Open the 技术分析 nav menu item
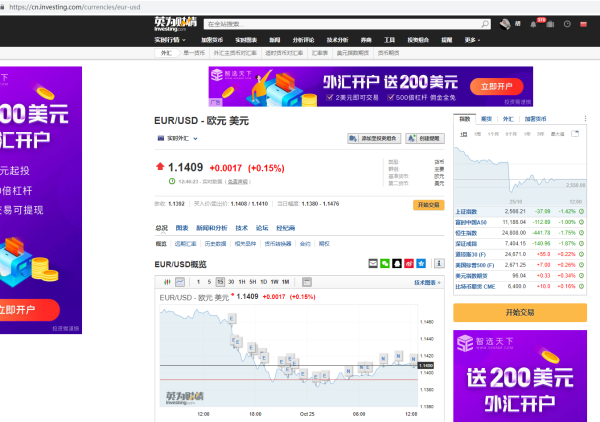The image size is (600, 422). click(x=338, y=40)
